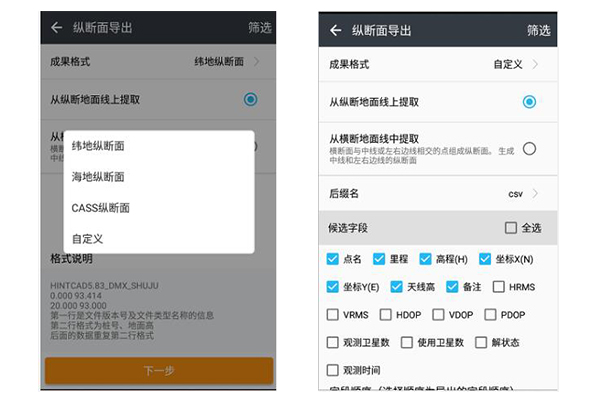This screenshot has width=600, height=400.
Task: Select 自定义 option in the popup list
Action: coord(87,239)
